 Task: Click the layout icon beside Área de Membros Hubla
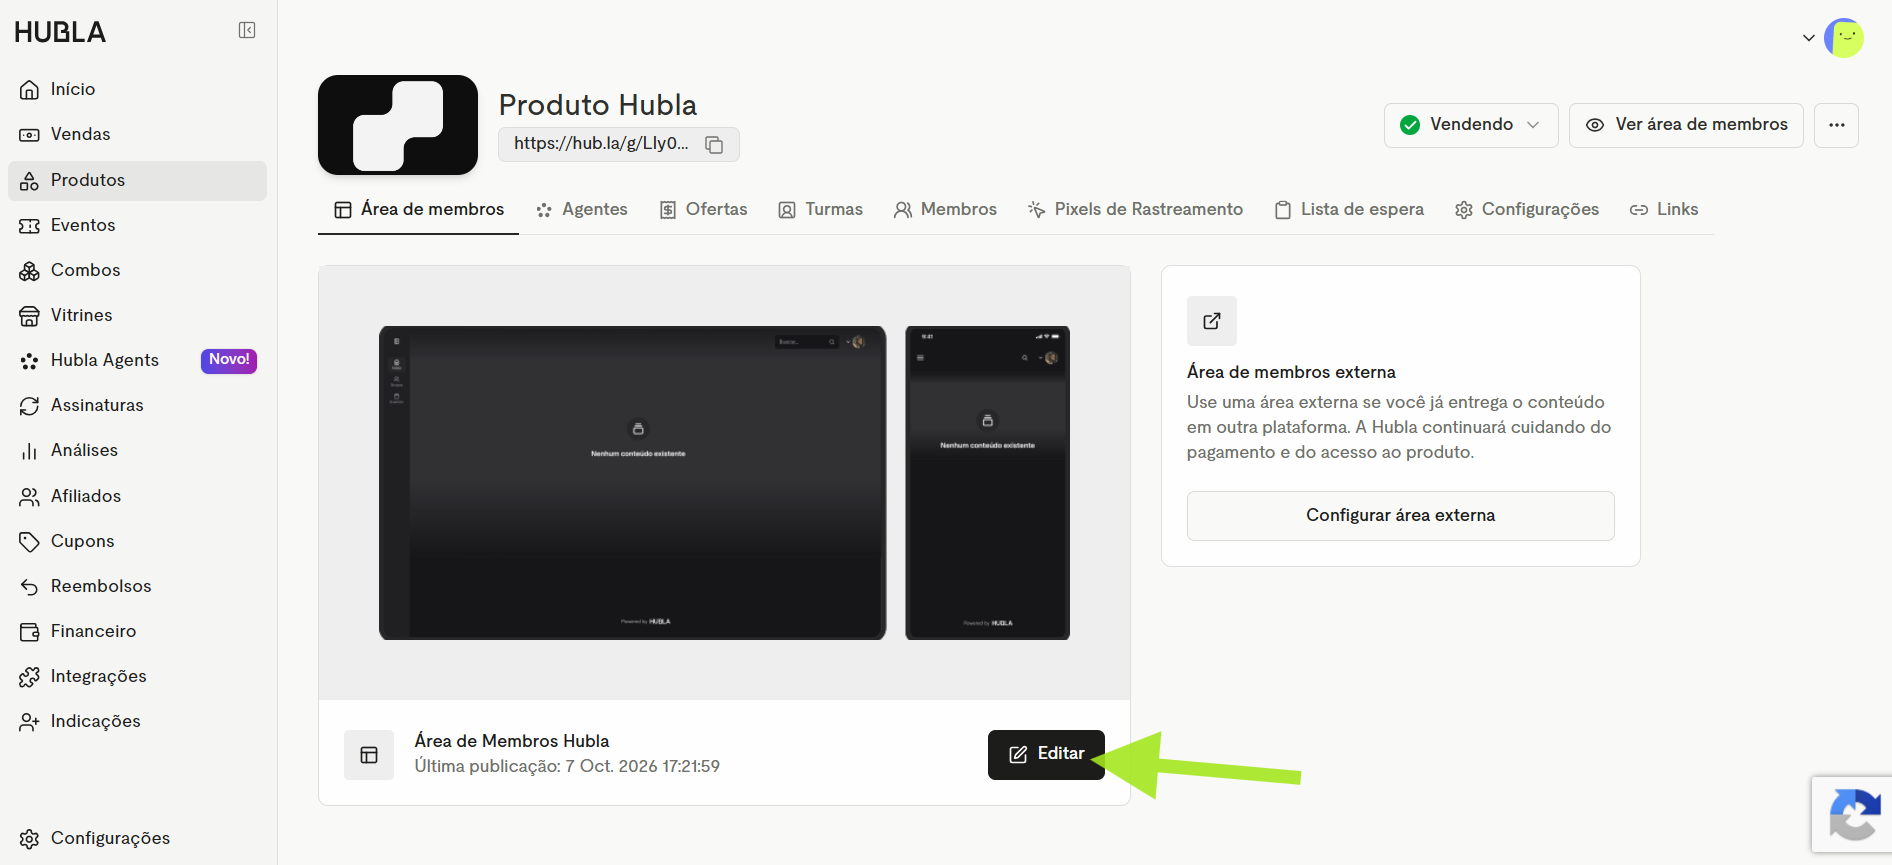pyautogui.click(x=369, y=755)
